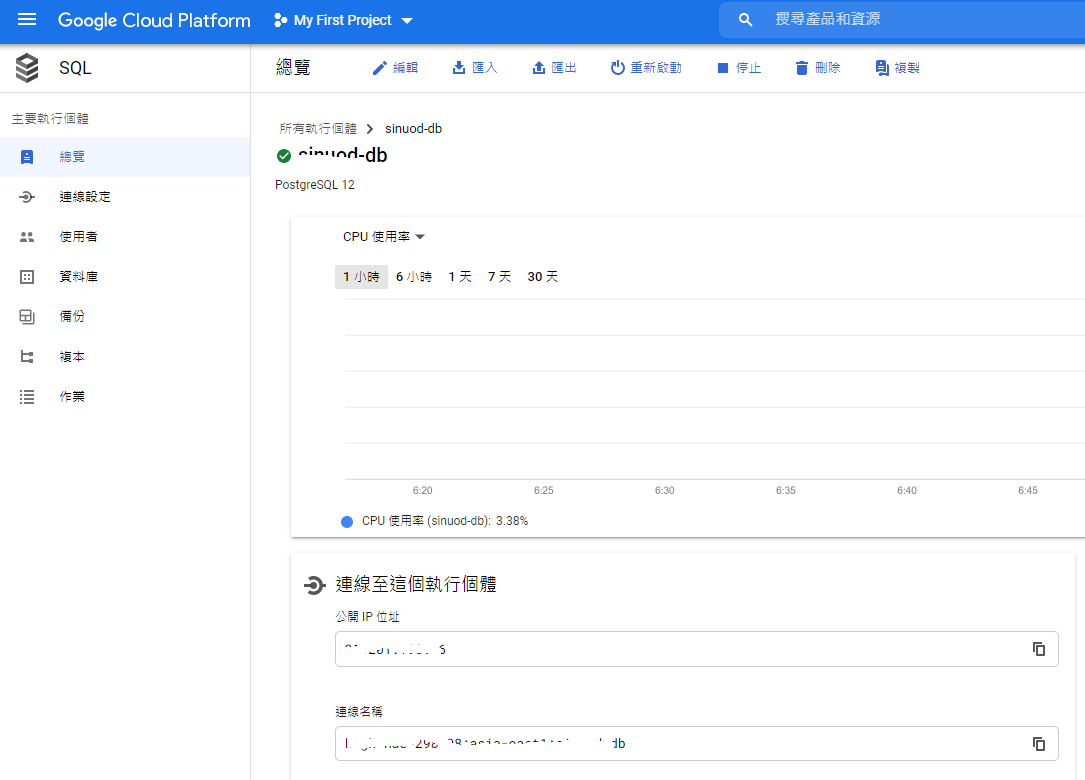The image size is (1085, 780).
Task: Click the SQL stacked layers logo icon
Action: click(27, 68)
